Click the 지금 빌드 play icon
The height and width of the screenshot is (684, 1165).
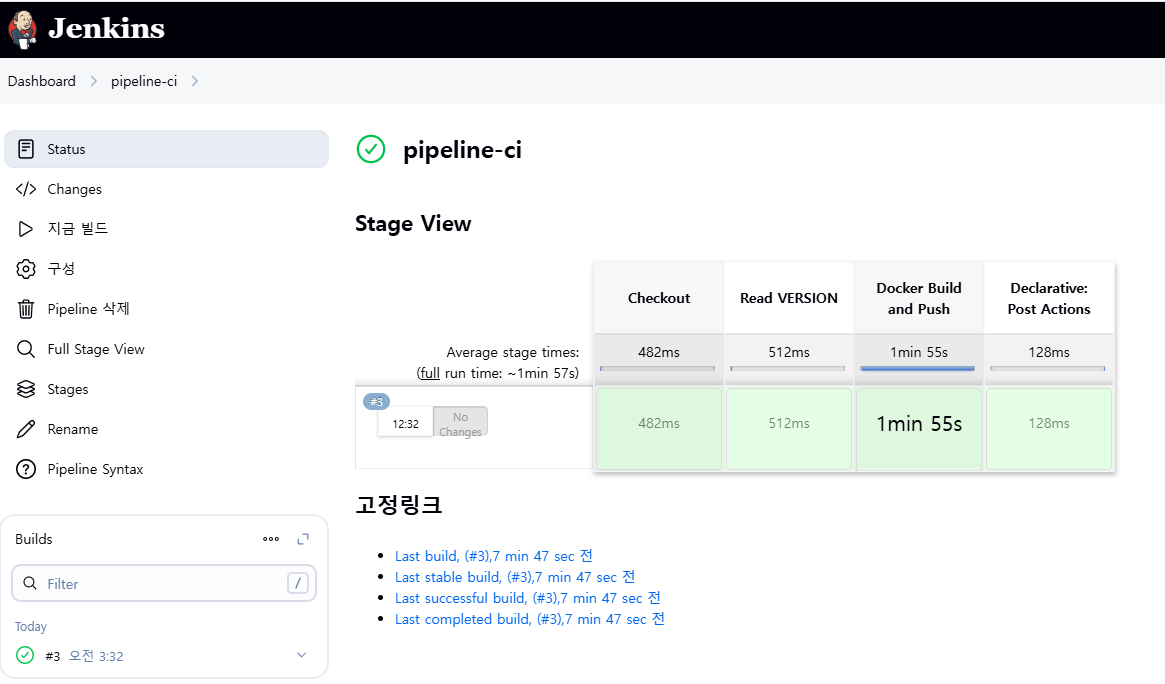26,229
